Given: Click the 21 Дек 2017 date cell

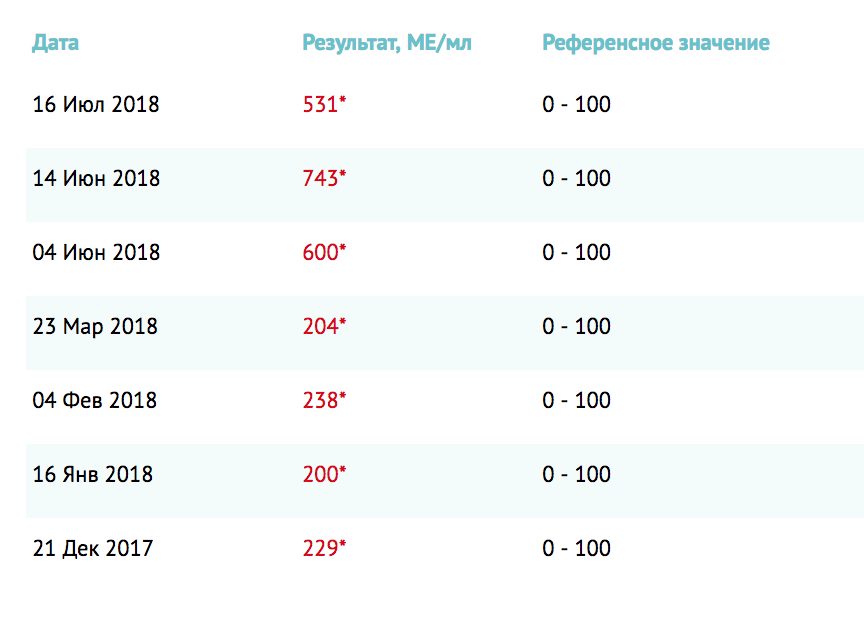Looking at the screenshot, I should click(93, 548).
